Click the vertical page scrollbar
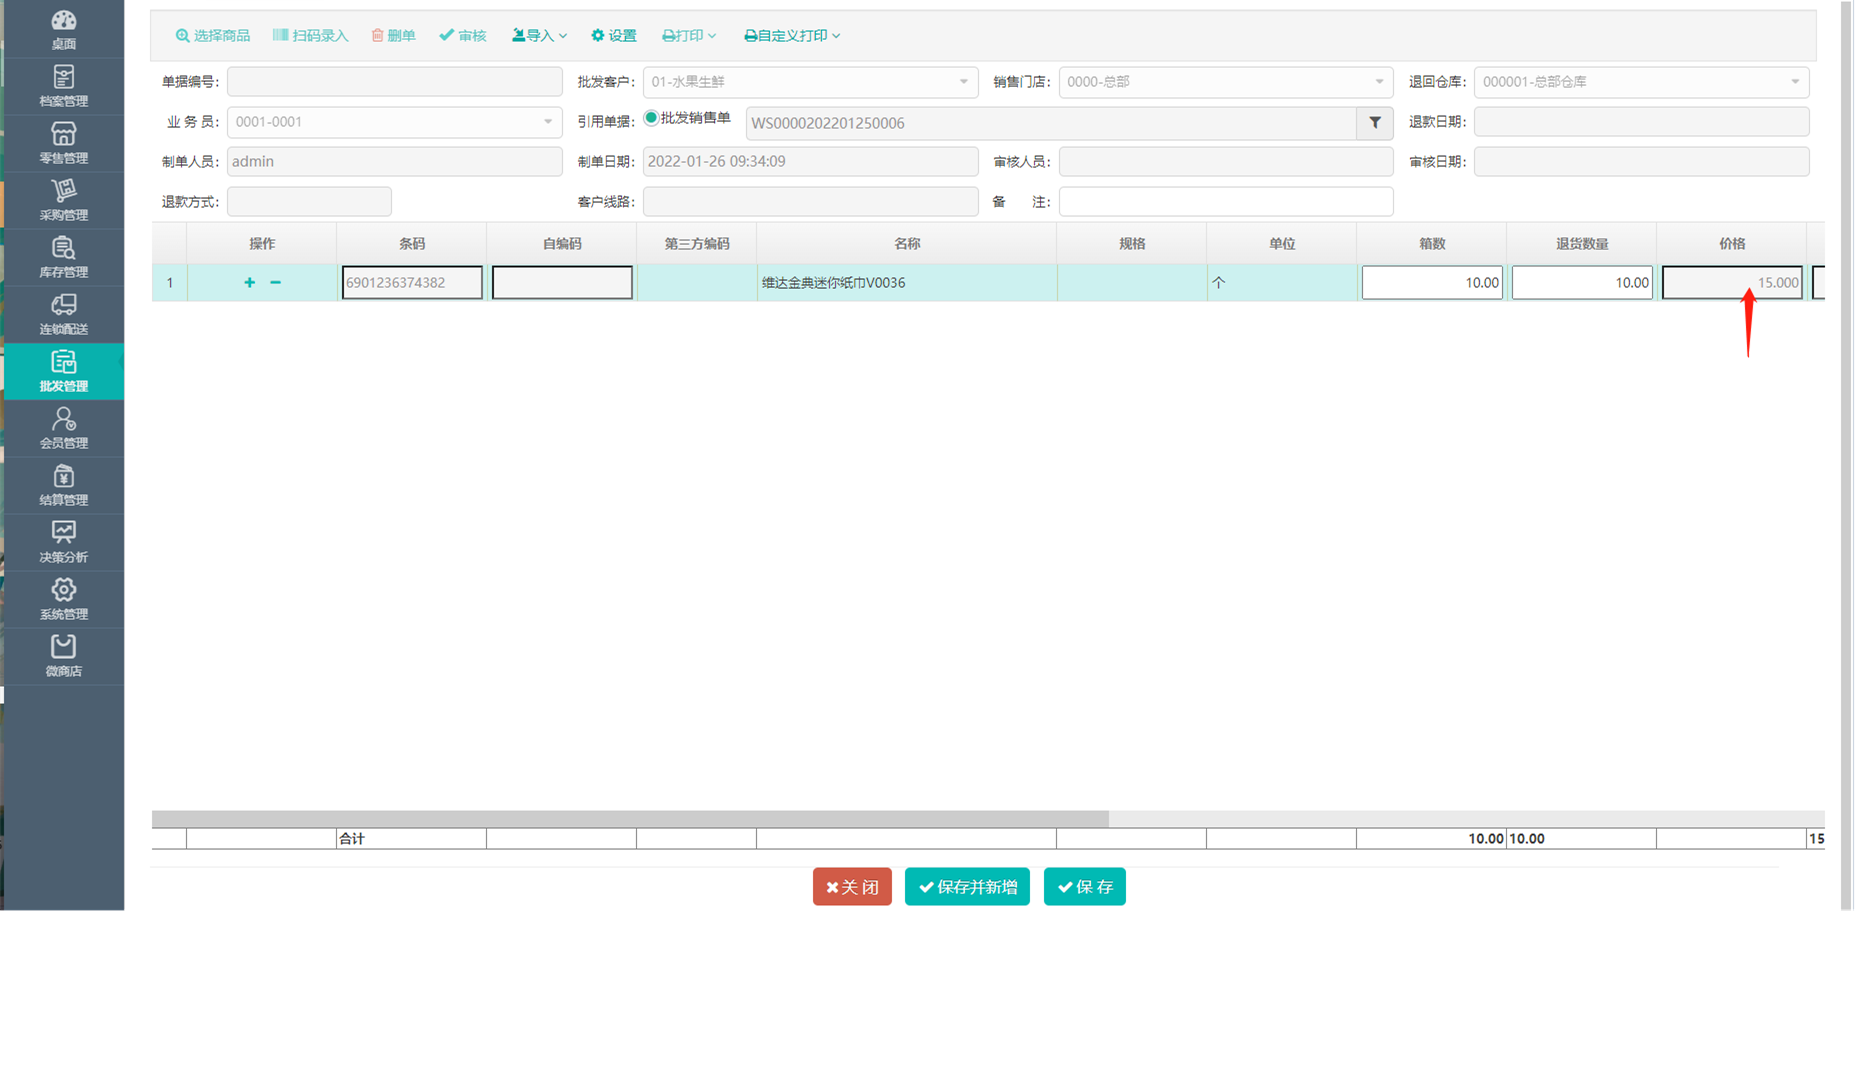 click(1847, 455)
